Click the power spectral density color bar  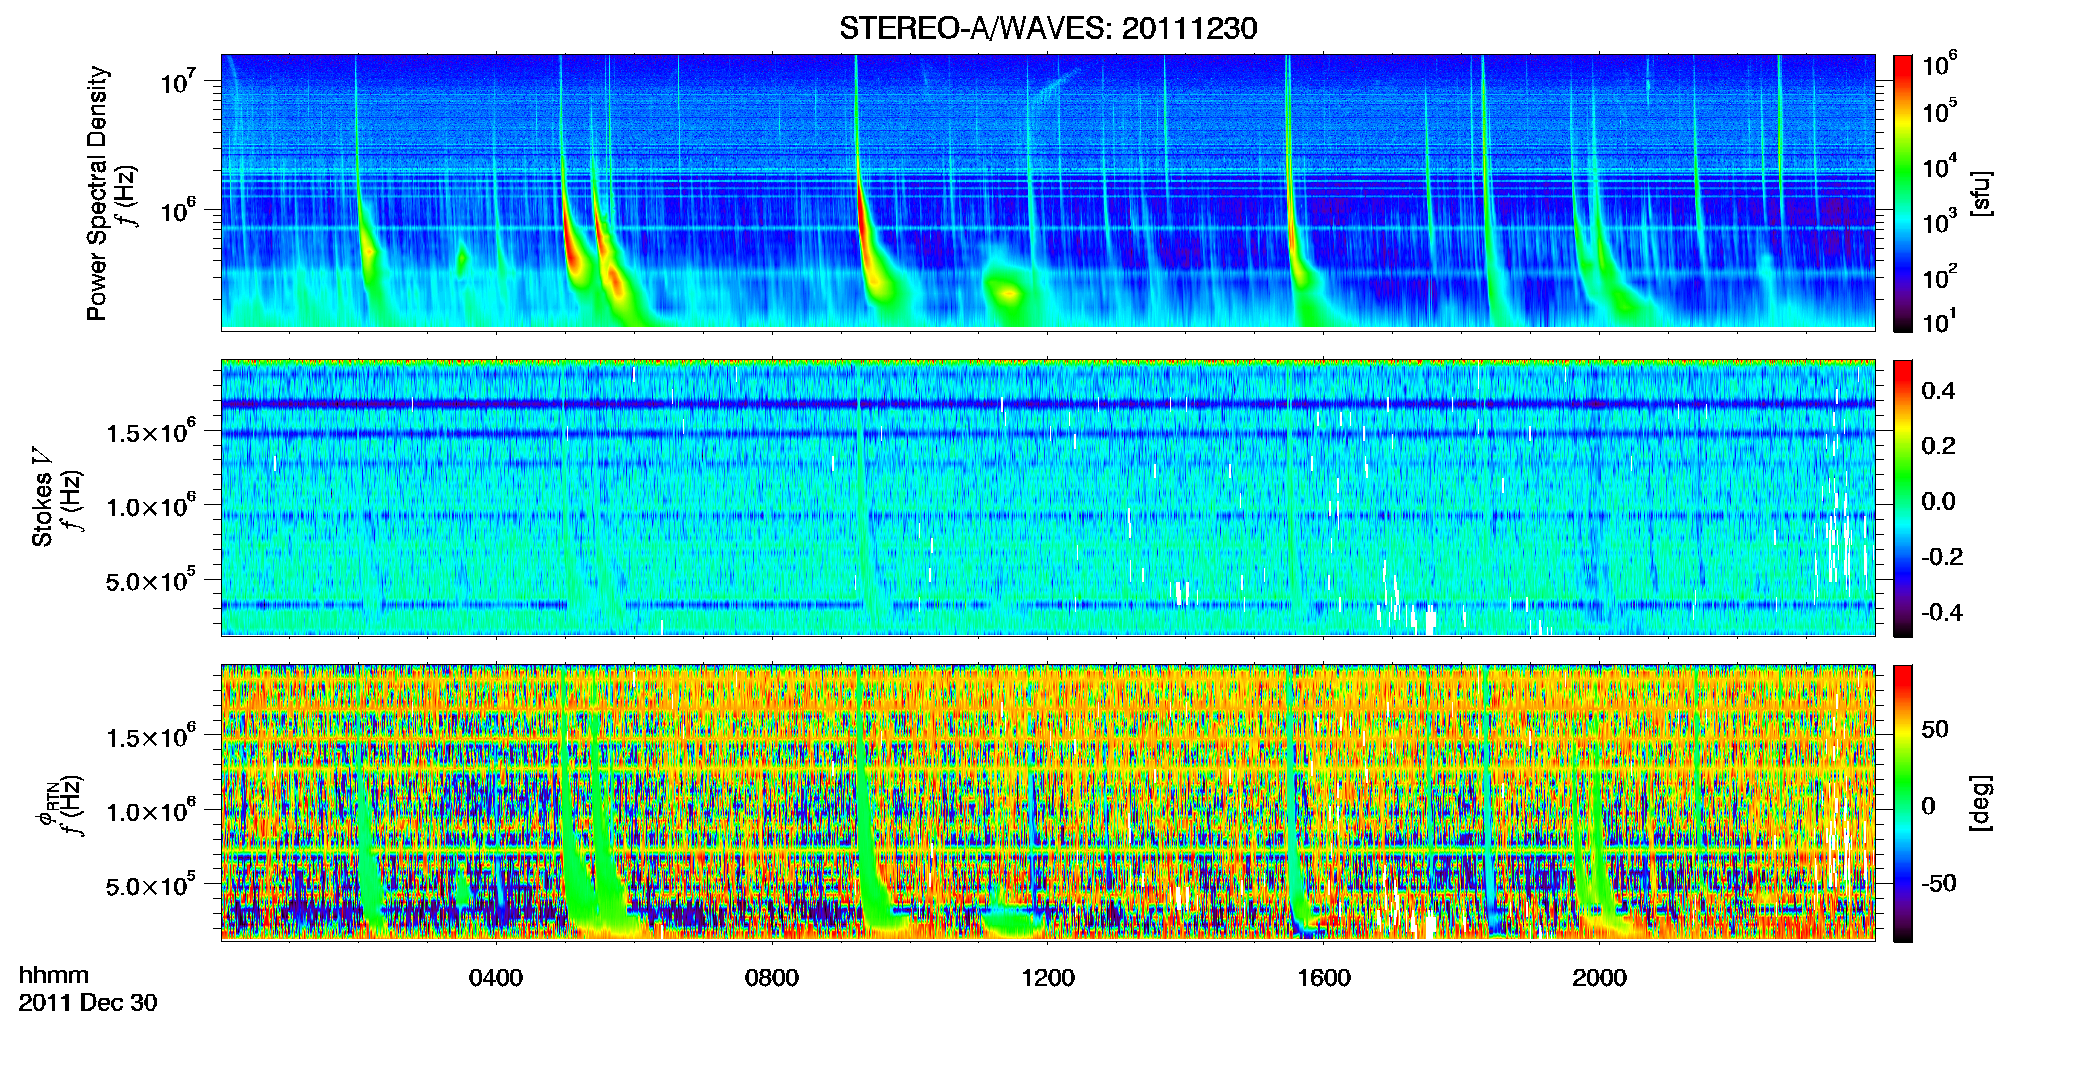[x=1903, y=193]
